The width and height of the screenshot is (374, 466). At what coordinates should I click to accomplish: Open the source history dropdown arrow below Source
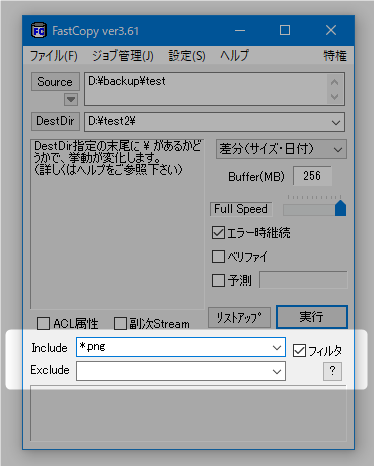tap(71, 99)
